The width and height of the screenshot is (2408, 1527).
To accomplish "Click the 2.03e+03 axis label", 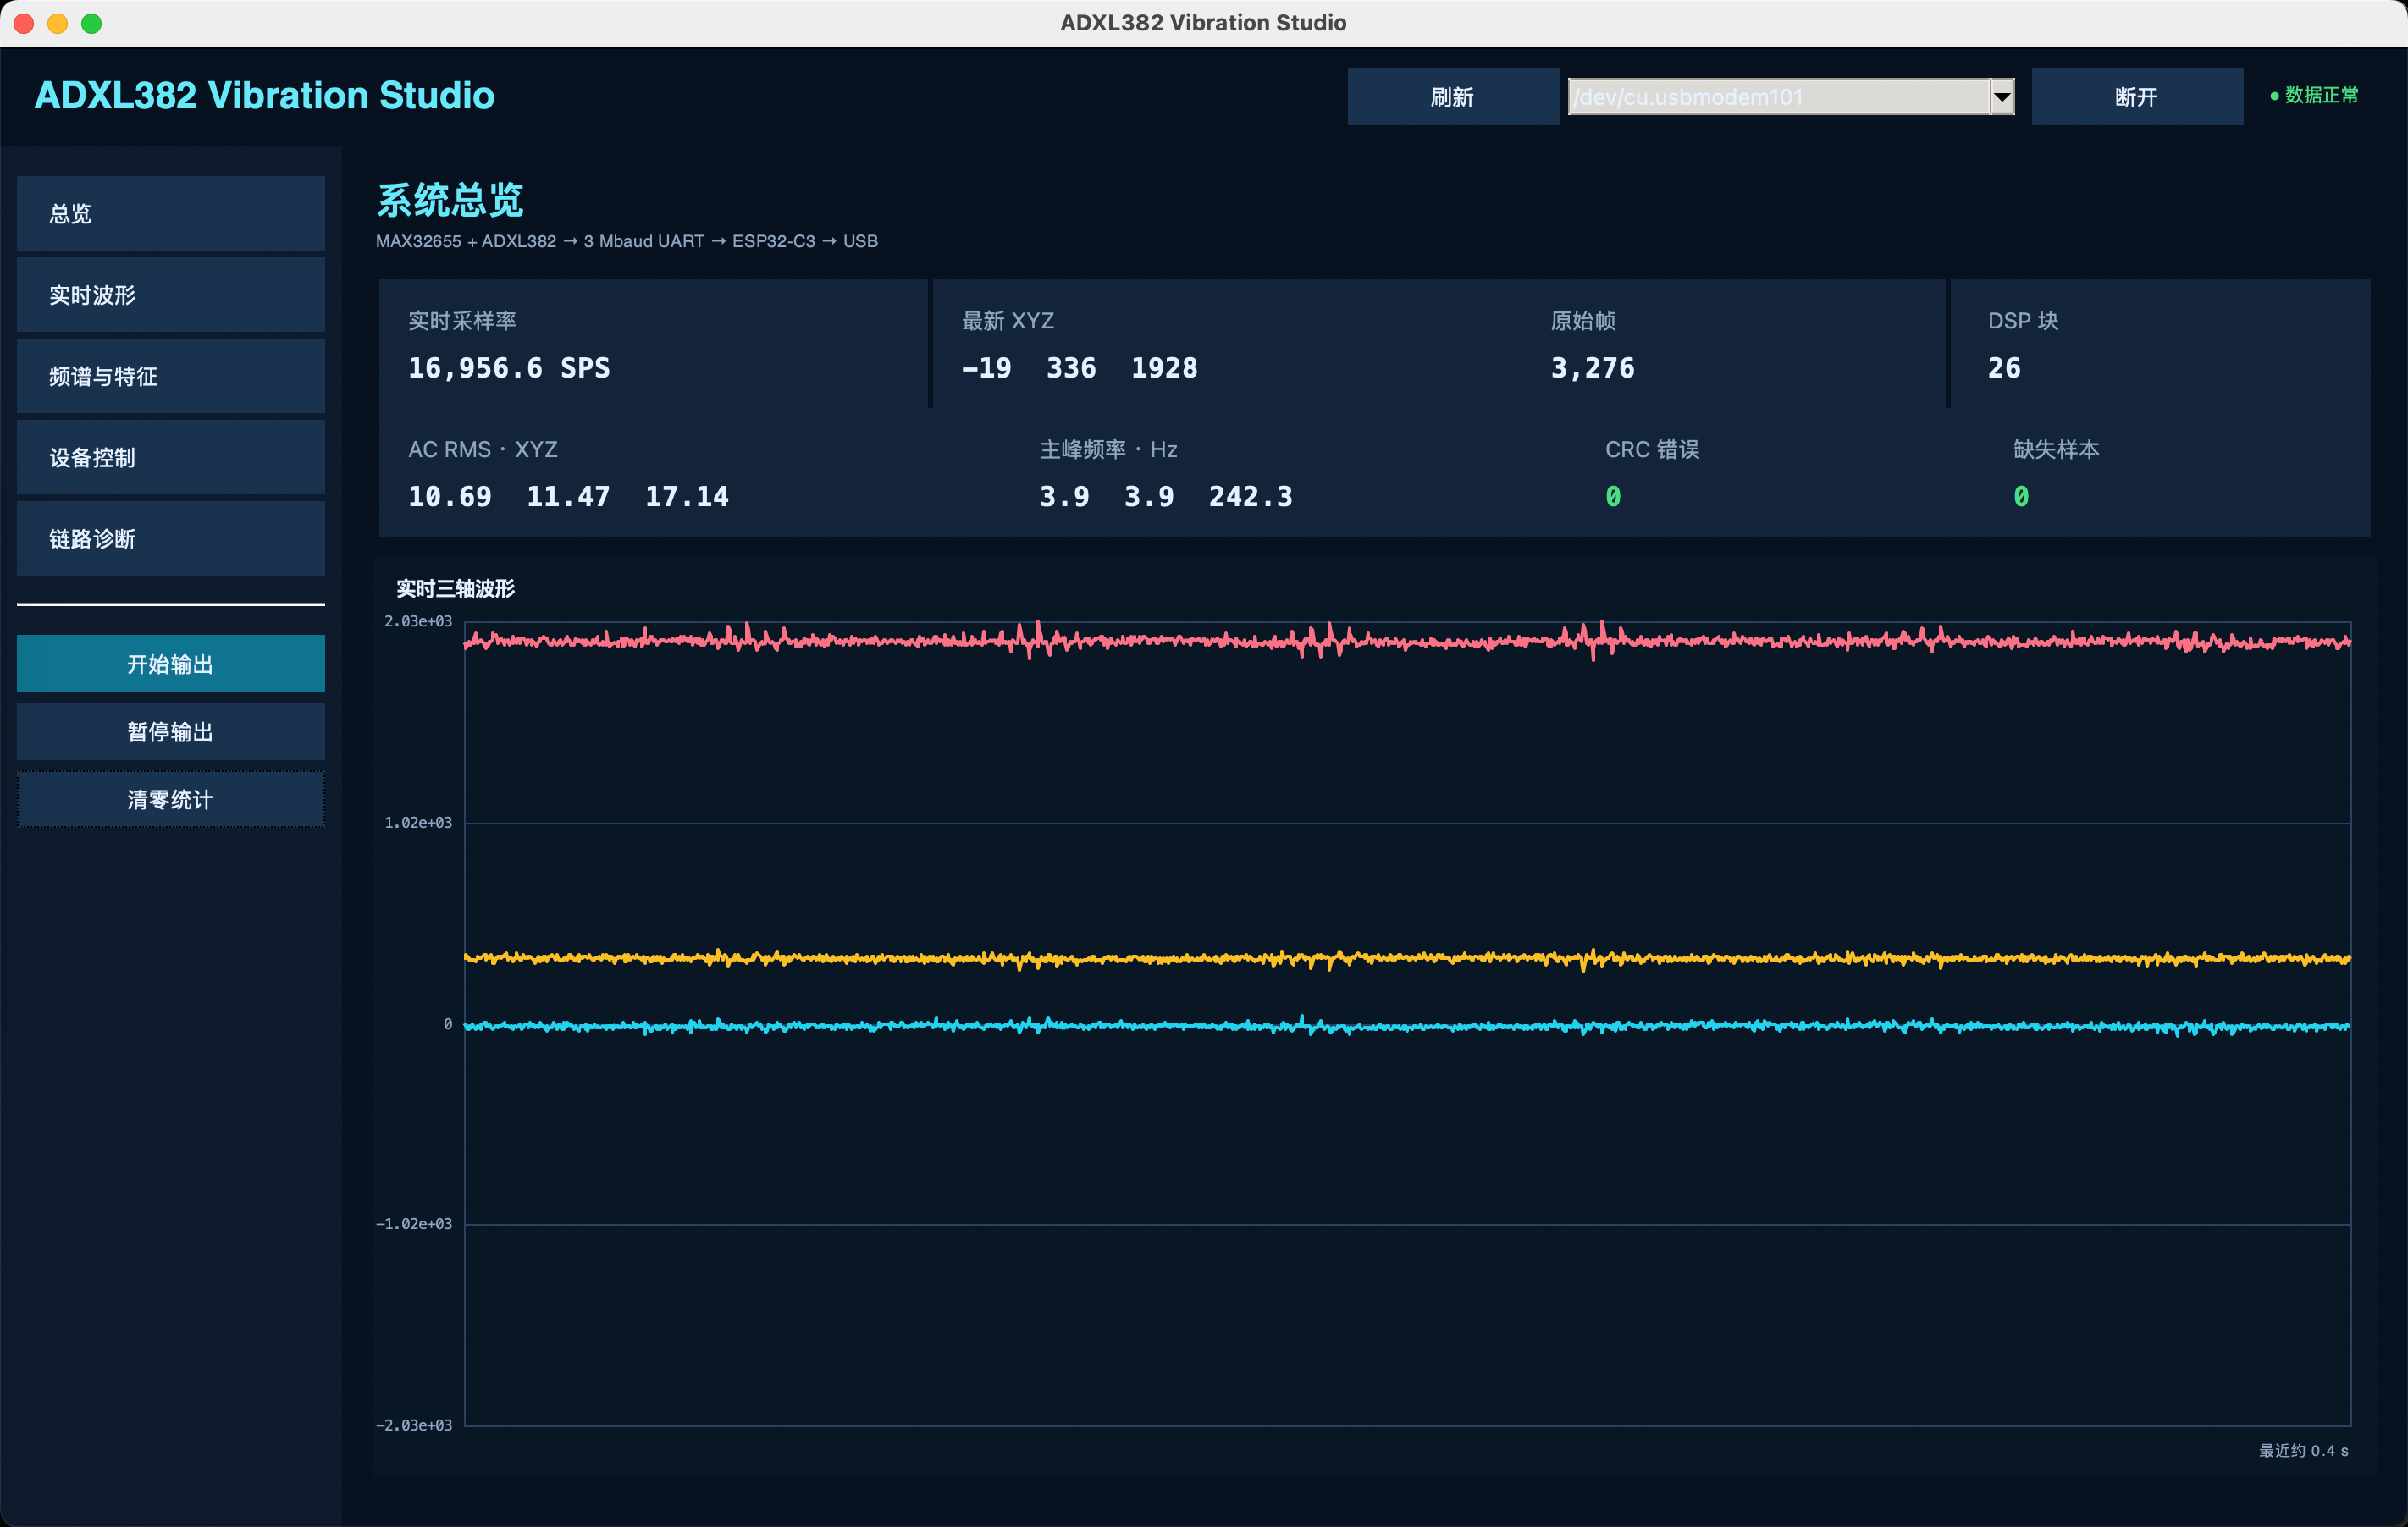I will point(418,621).
